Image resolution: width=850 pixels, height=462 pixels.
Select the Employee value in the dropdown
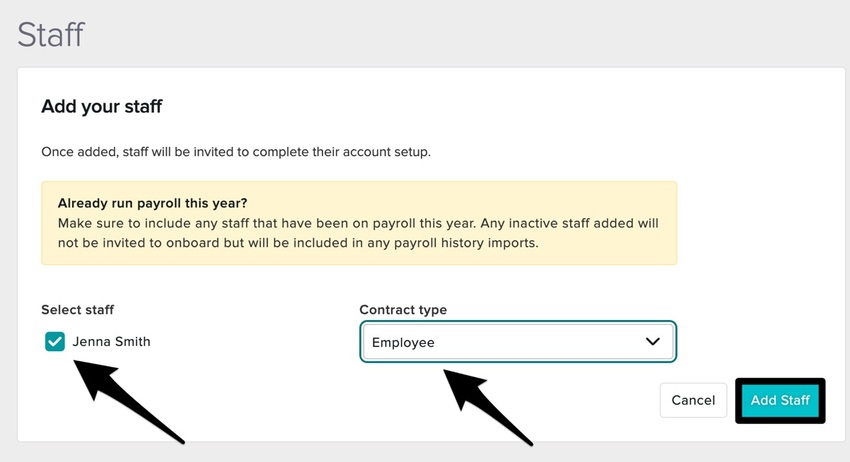pyautogui.click(x=404, y=342)
